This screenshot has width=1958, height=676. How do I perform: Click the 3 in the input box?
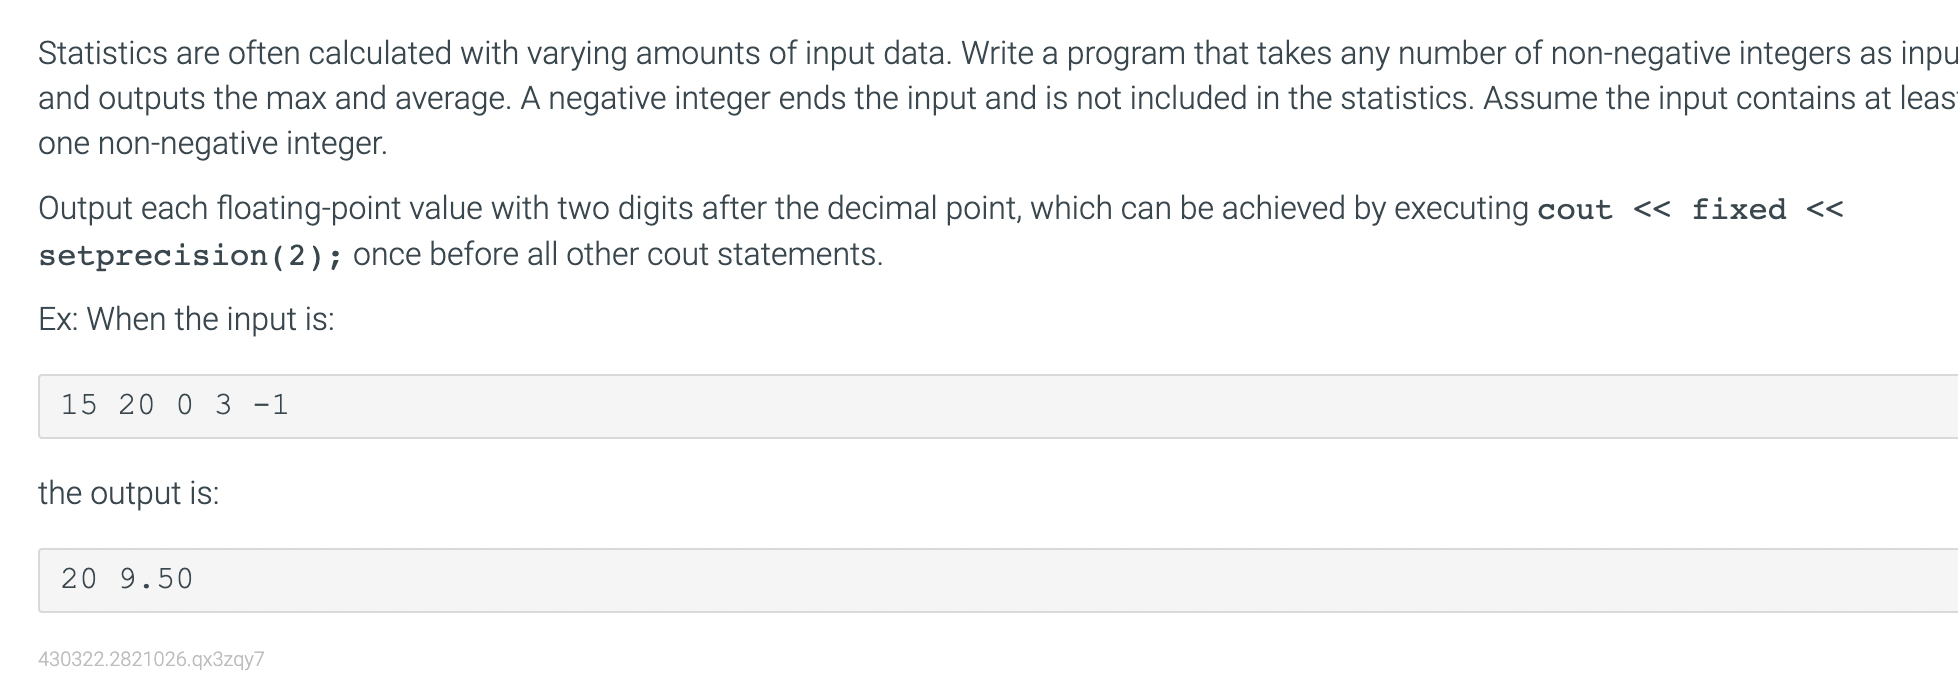point(223,405)
